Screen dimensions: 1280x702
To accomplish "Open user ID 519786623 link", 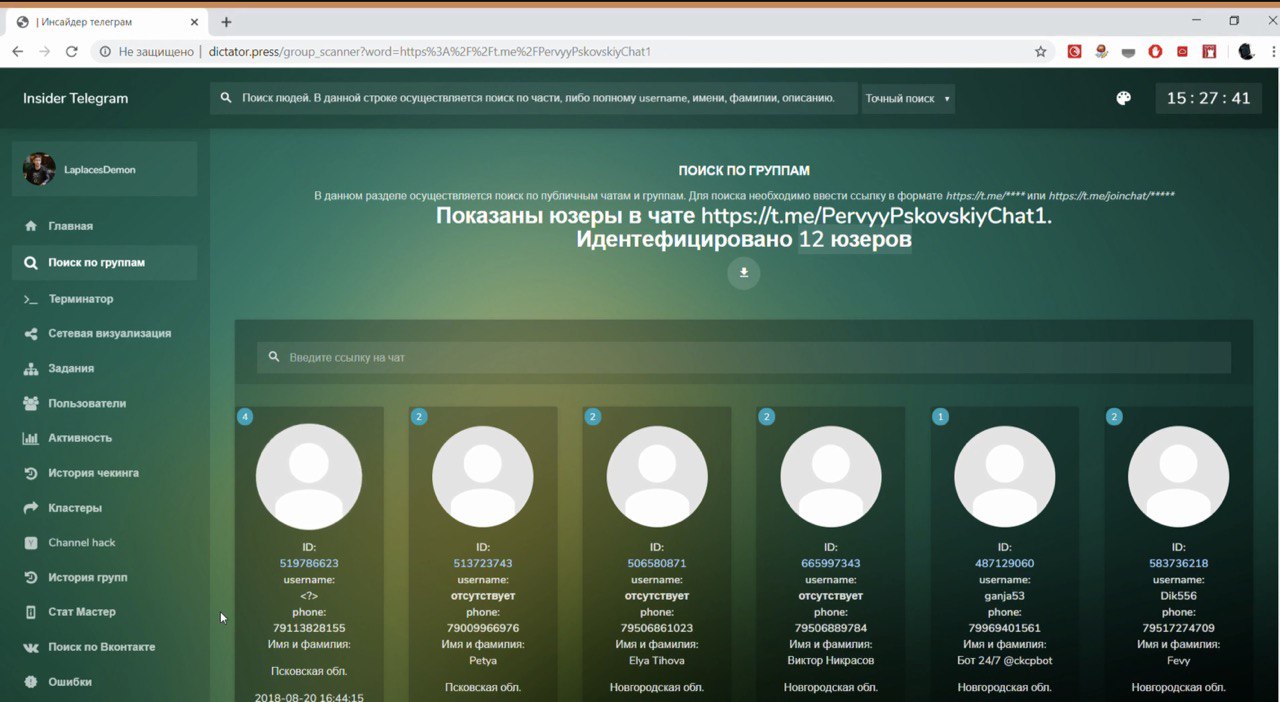I will [x=309, y=563].
